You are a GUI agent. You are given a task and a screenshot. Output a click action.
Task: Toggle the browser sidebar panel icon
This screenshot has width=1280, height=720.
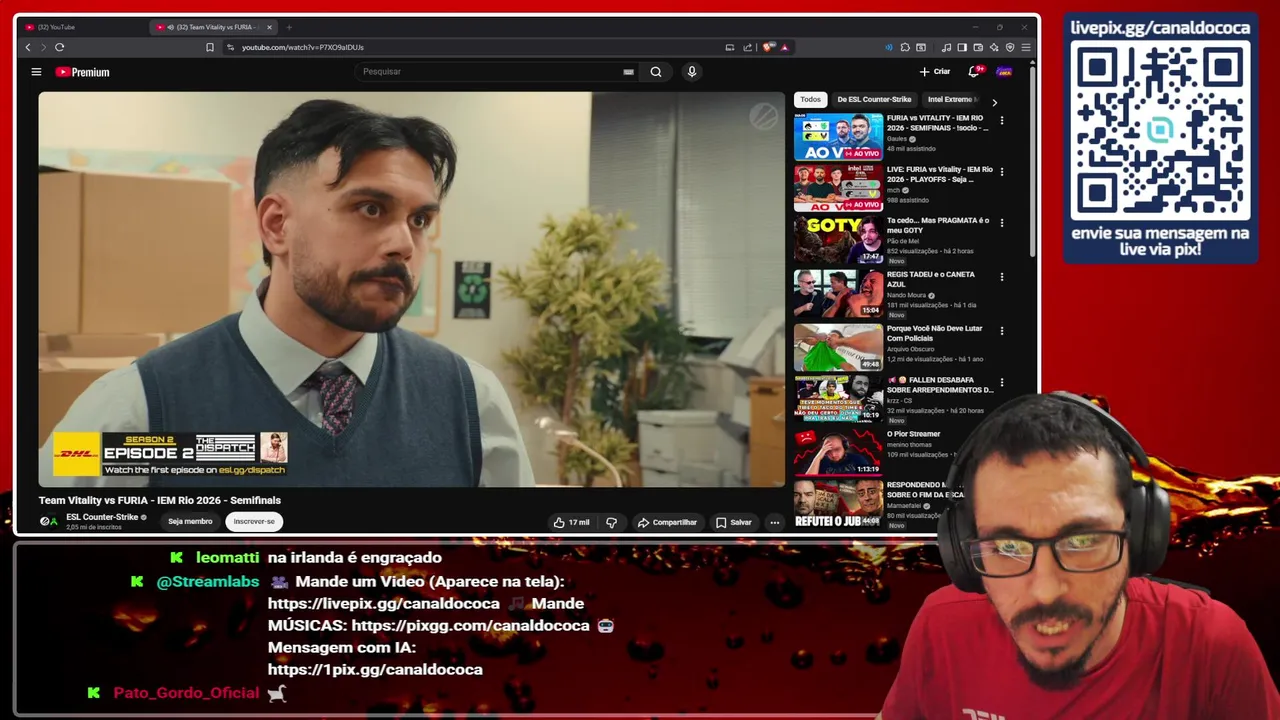[x=962, y=47]
